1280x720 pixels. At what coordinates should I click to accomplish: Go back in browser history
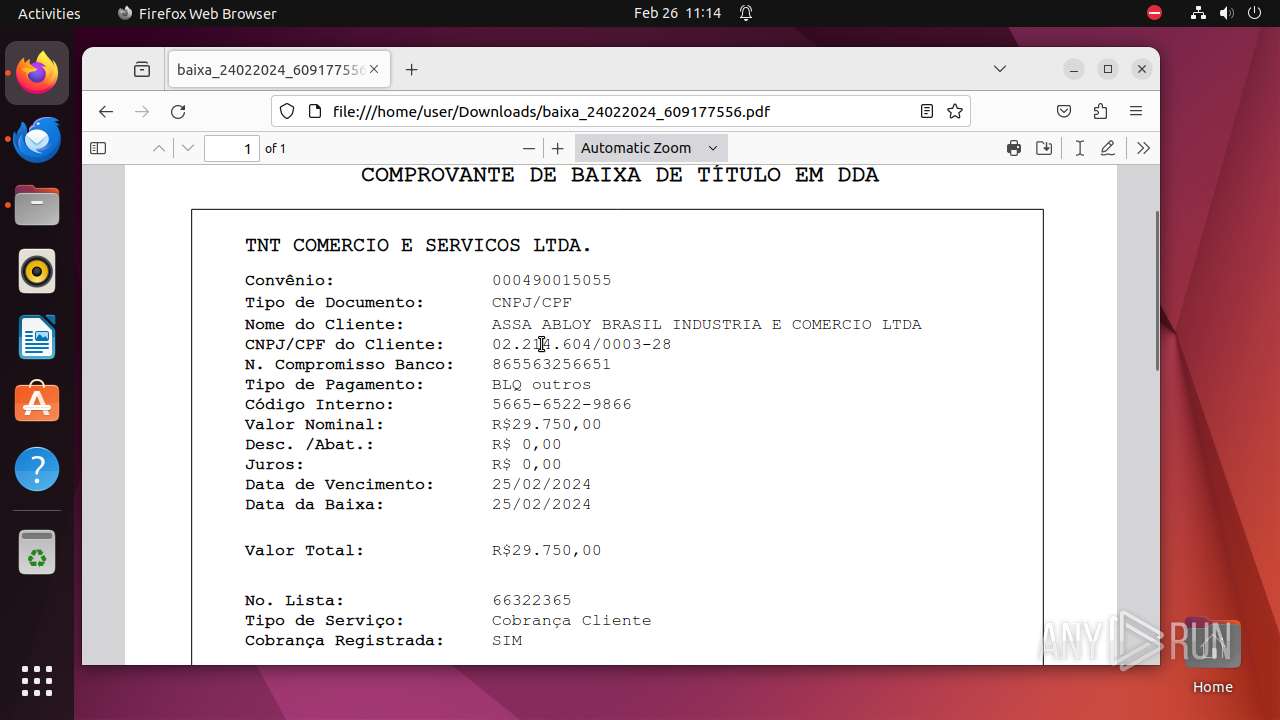pos(106,111)
